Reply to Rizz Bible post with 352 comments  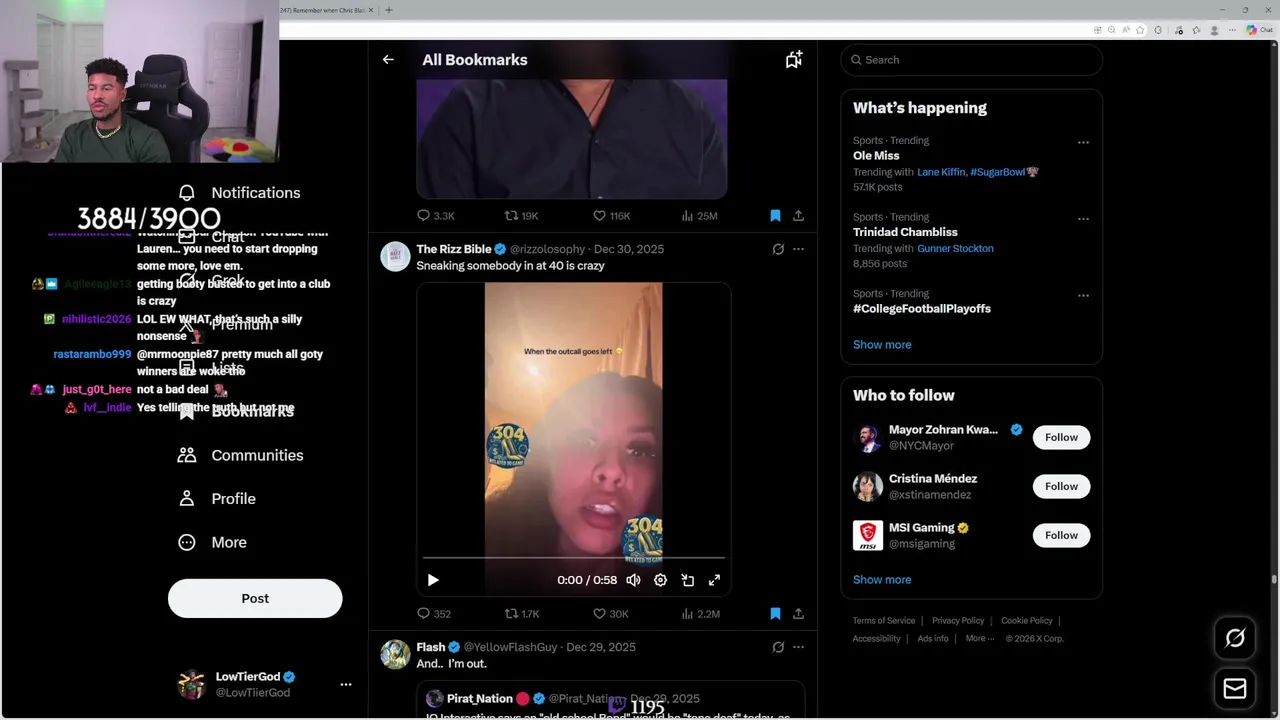click(434, 614)
